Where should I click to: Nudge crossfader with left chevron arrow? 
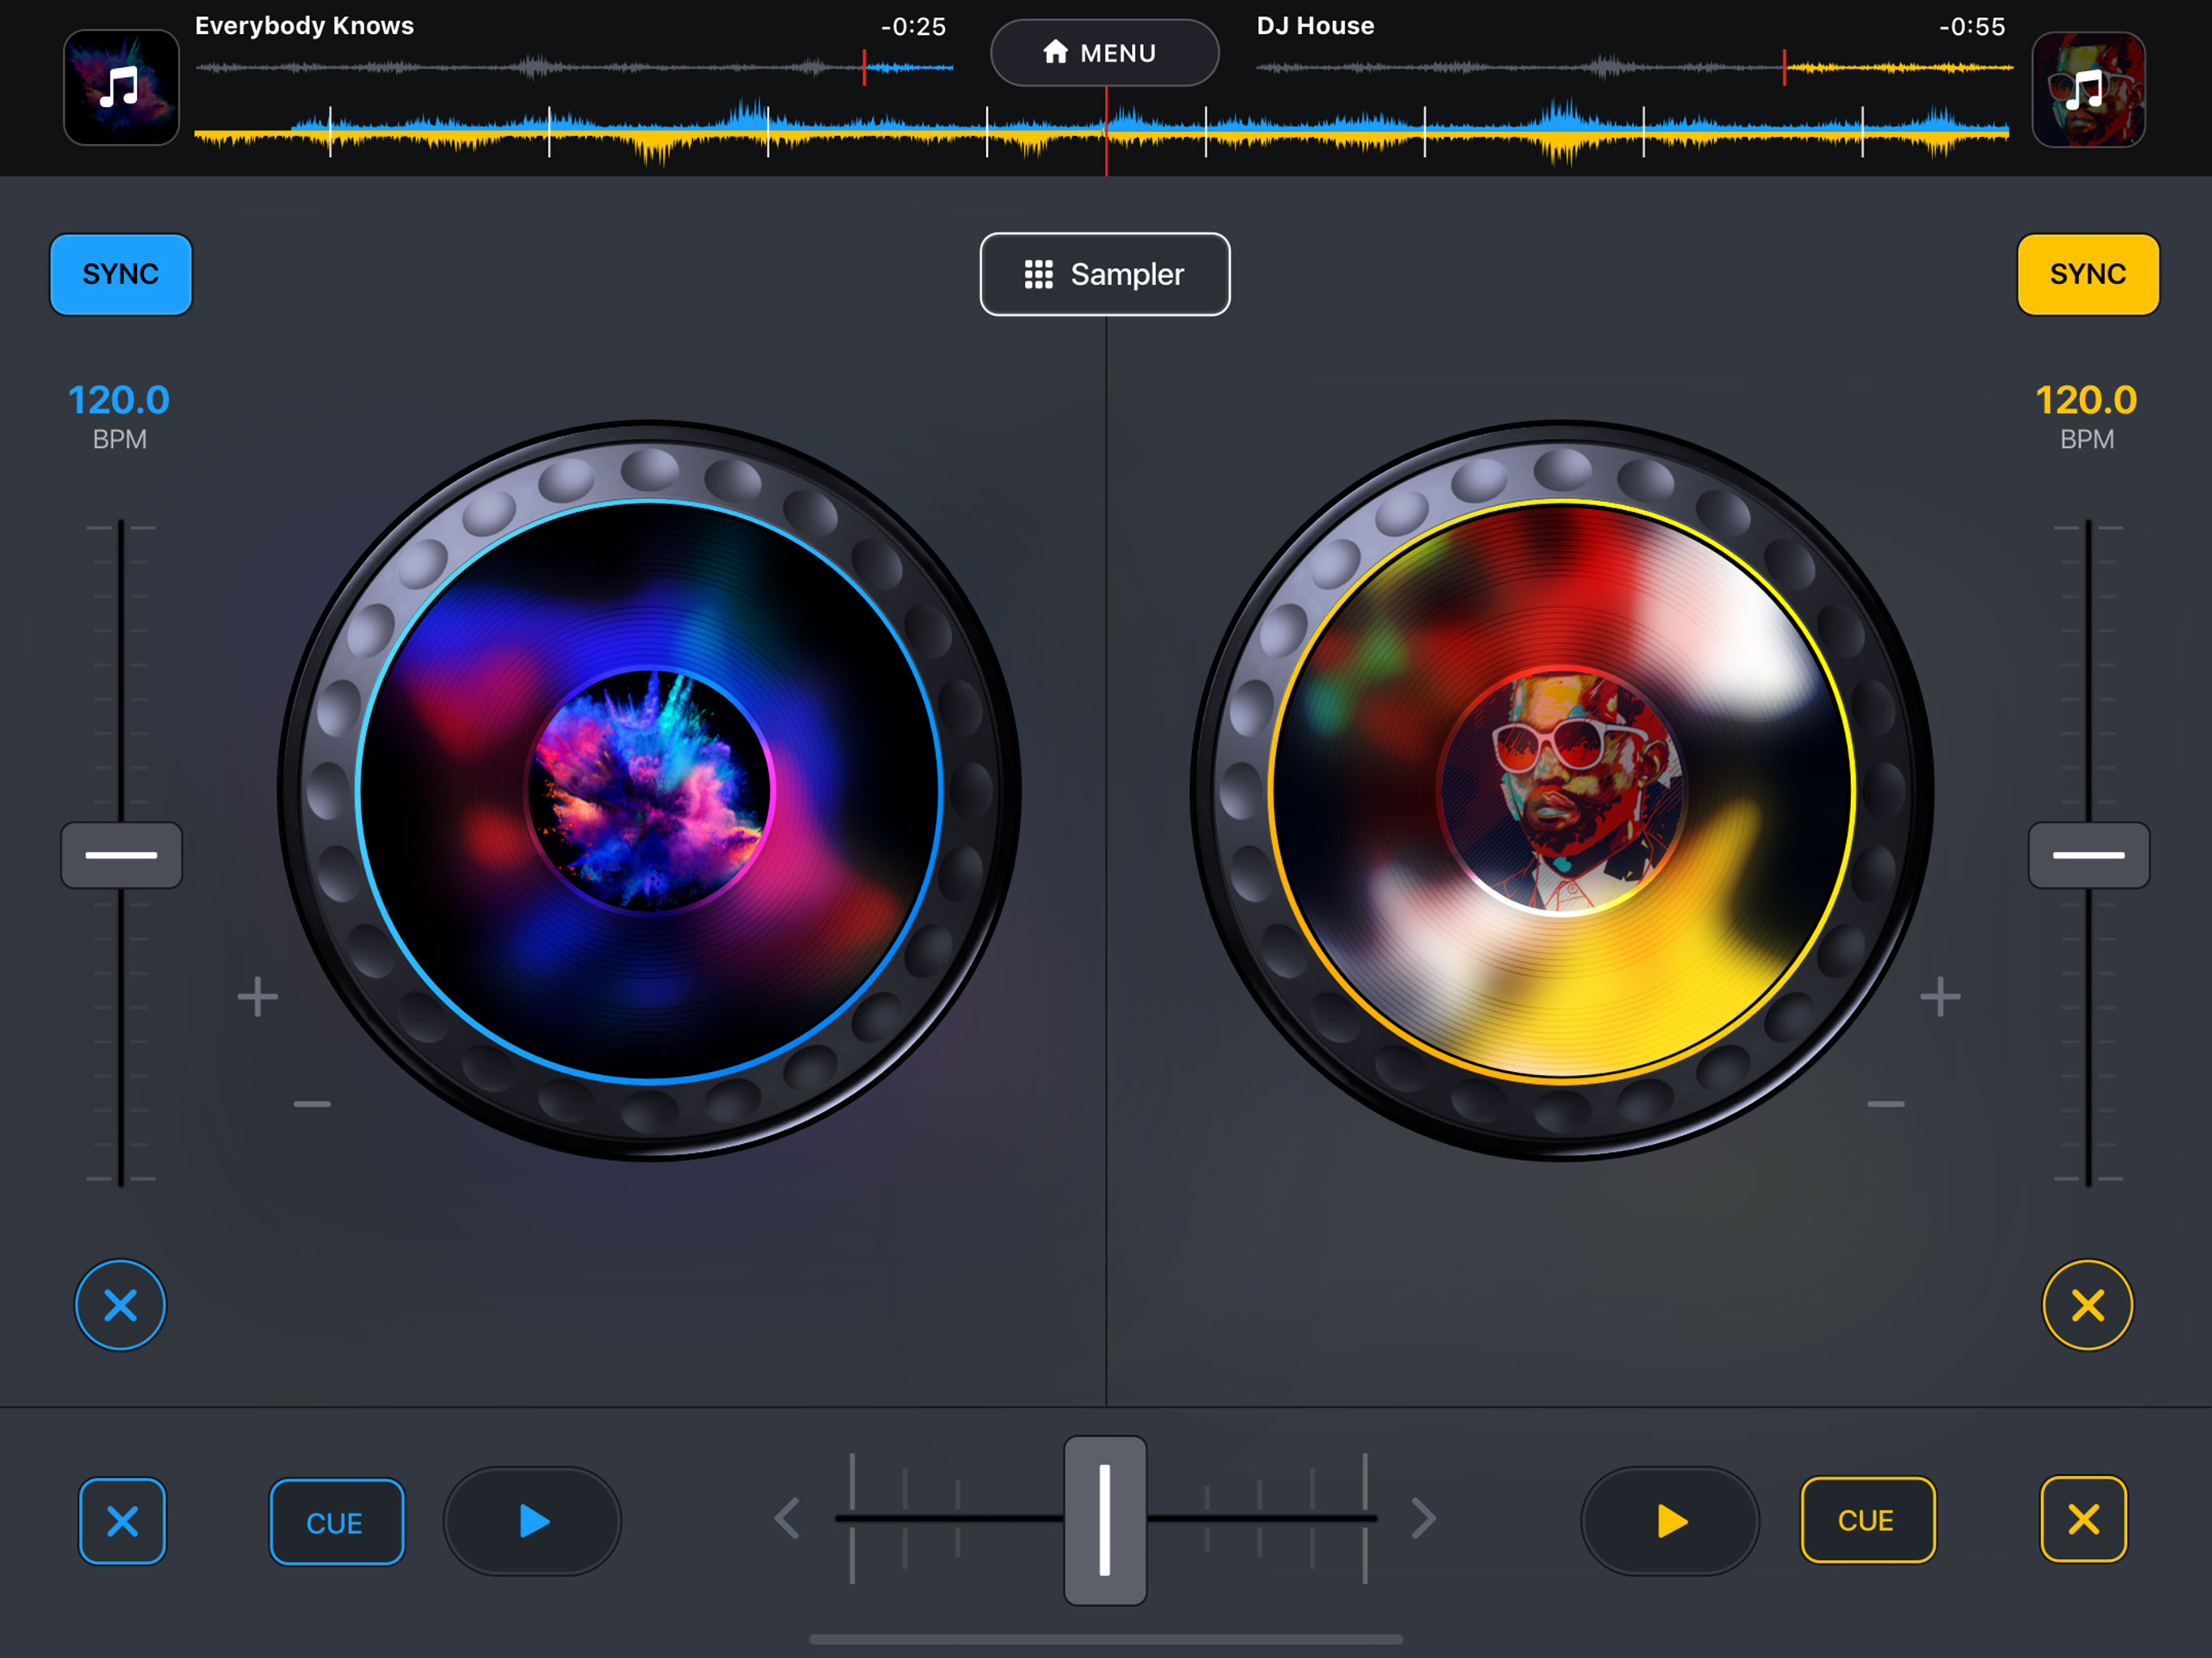(788, 1518)
